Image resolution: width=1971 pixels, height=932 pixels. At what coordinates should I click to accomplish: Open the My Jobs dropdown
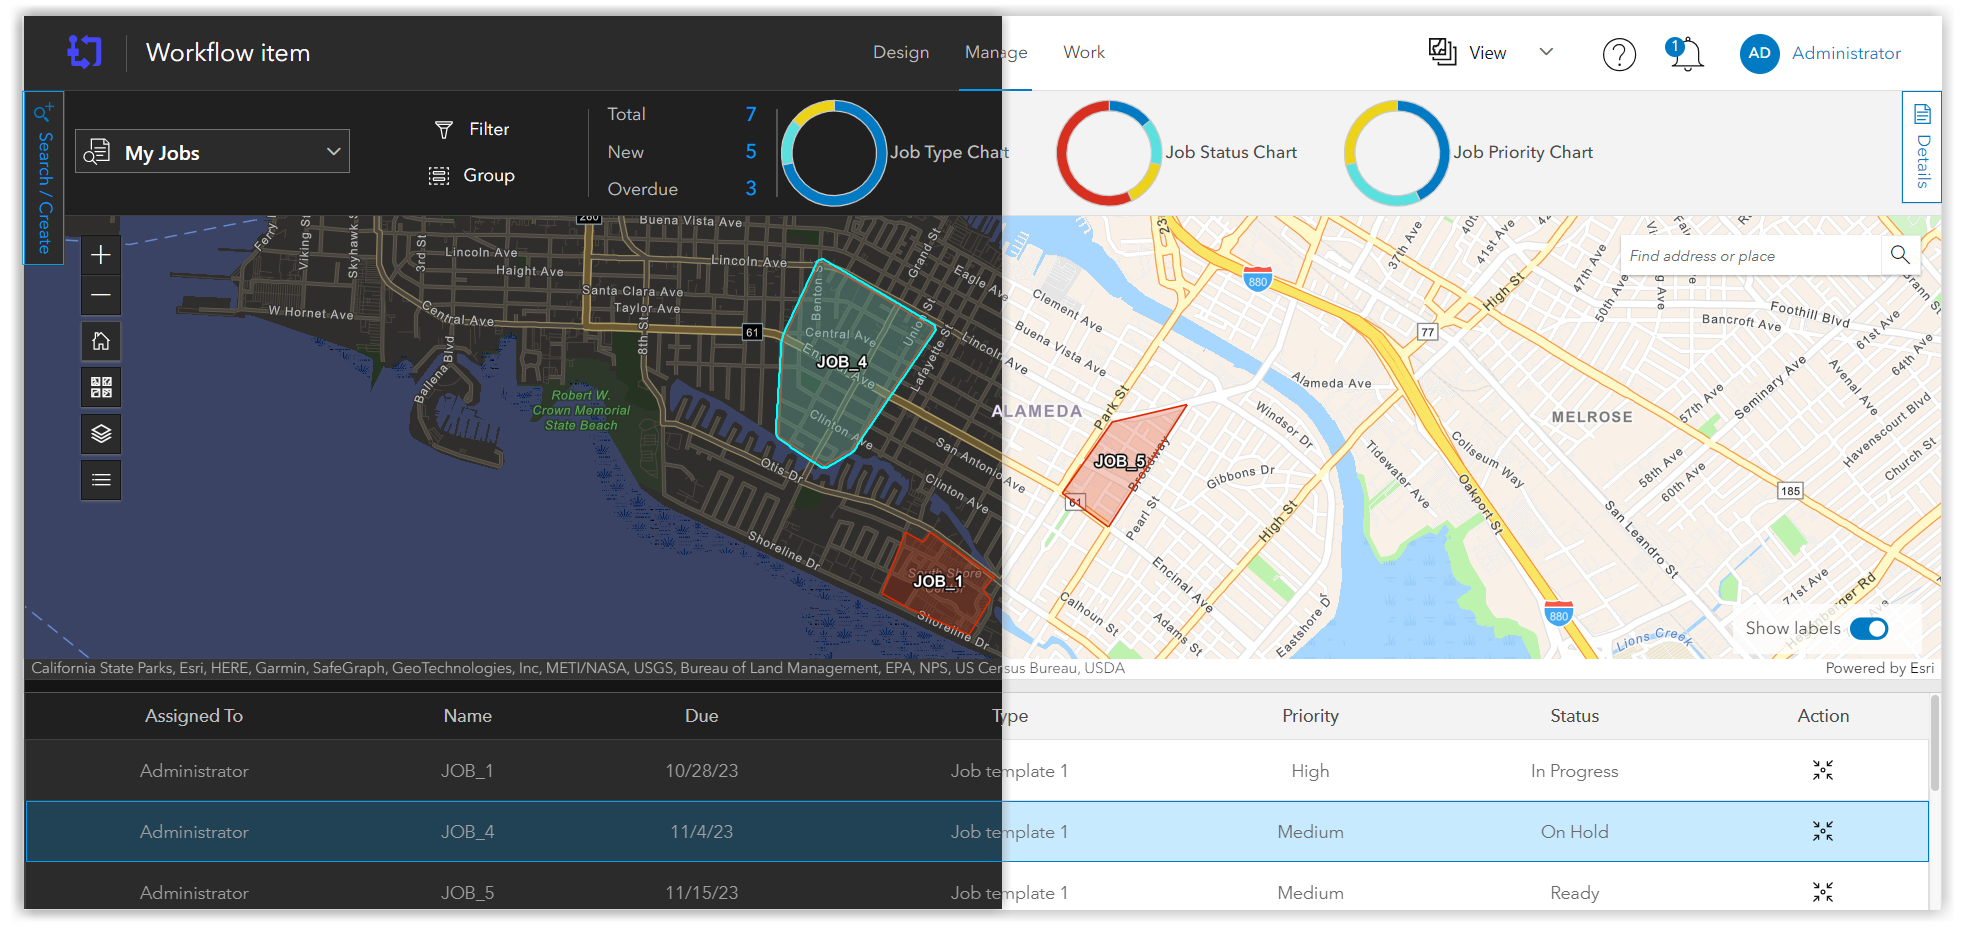point(333,151)
